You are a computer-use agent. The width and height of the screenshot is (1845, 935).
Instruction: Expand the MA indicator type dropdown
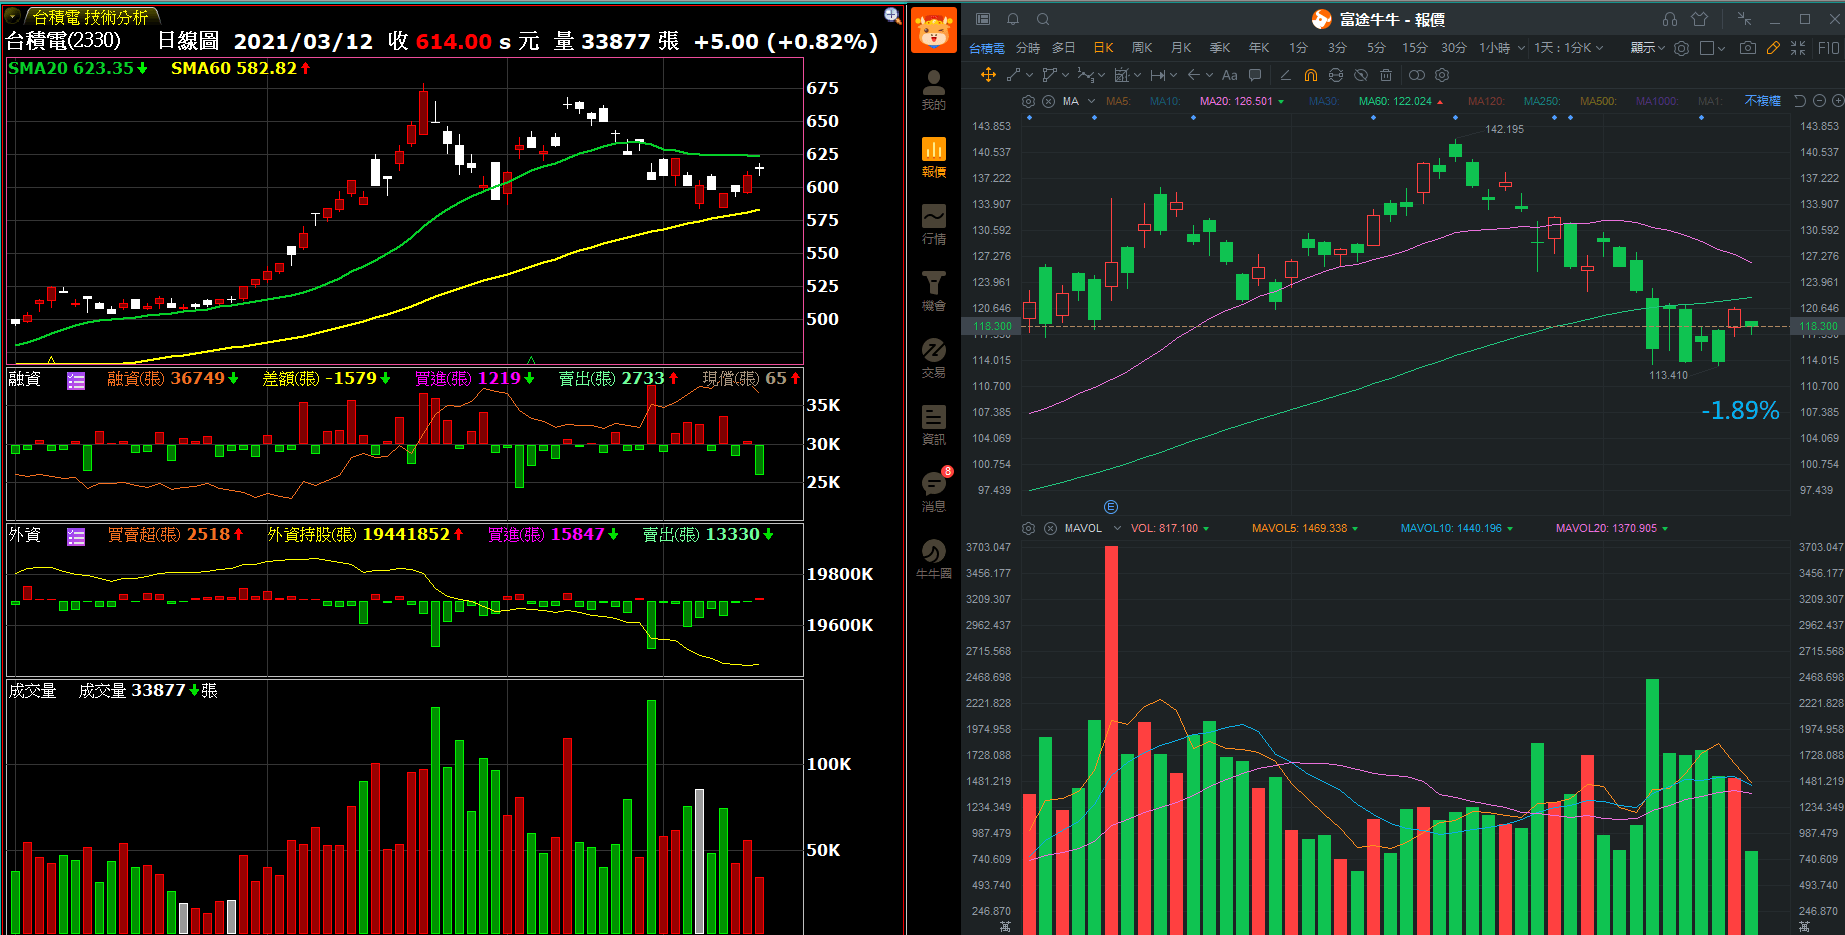pyautogui.click(x=1091, y=101)
